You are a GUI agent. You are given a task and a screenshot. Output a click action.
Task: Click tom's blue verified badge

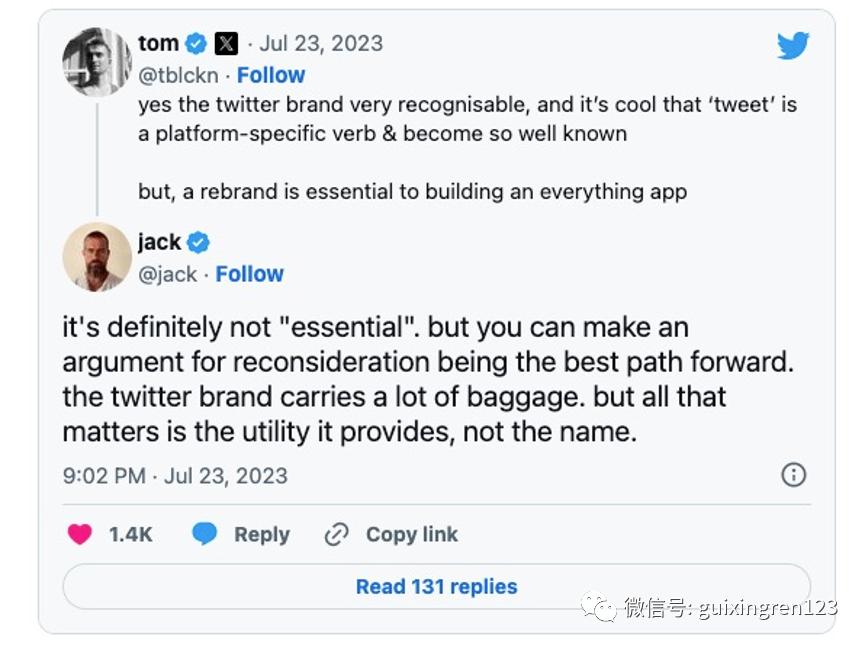point(196,43)
